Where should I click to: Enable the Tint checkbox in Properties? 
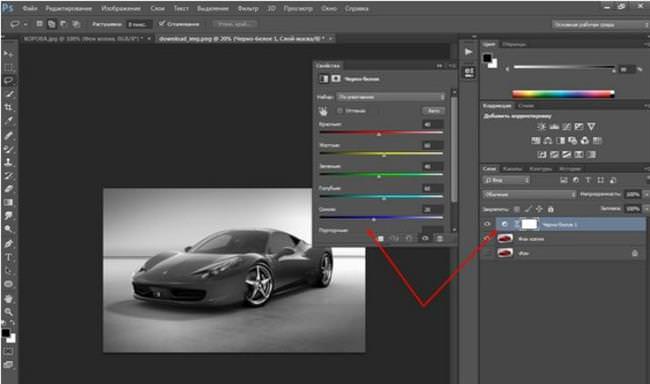tap(340, 111)
